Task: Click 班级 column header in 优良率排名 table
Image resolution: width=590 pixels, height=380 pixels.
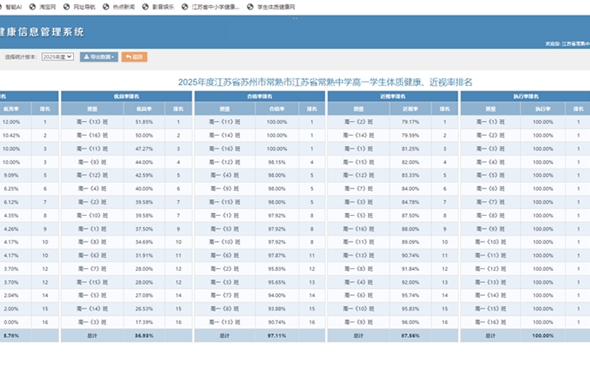Action: 92,109
